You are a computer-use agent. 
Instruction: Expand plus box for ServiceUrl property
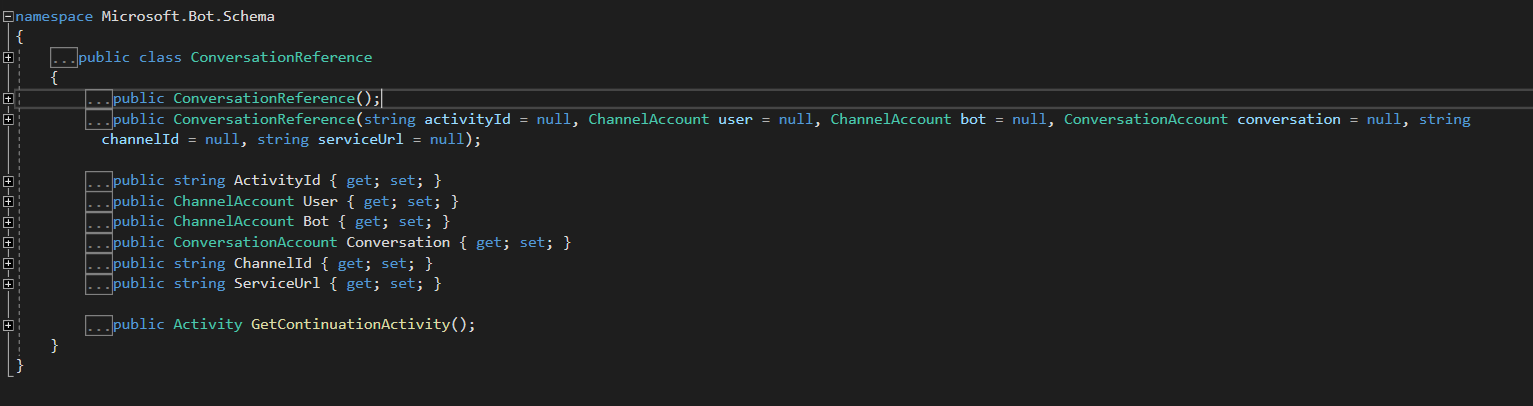(8, 284)
